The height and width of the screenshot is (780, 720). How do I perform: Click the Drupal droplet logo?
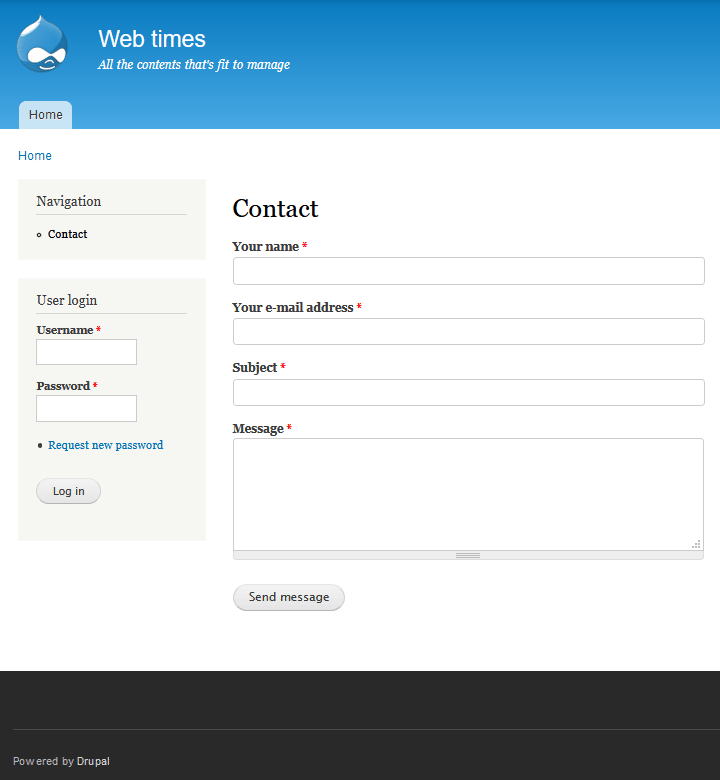coord(42,45)
